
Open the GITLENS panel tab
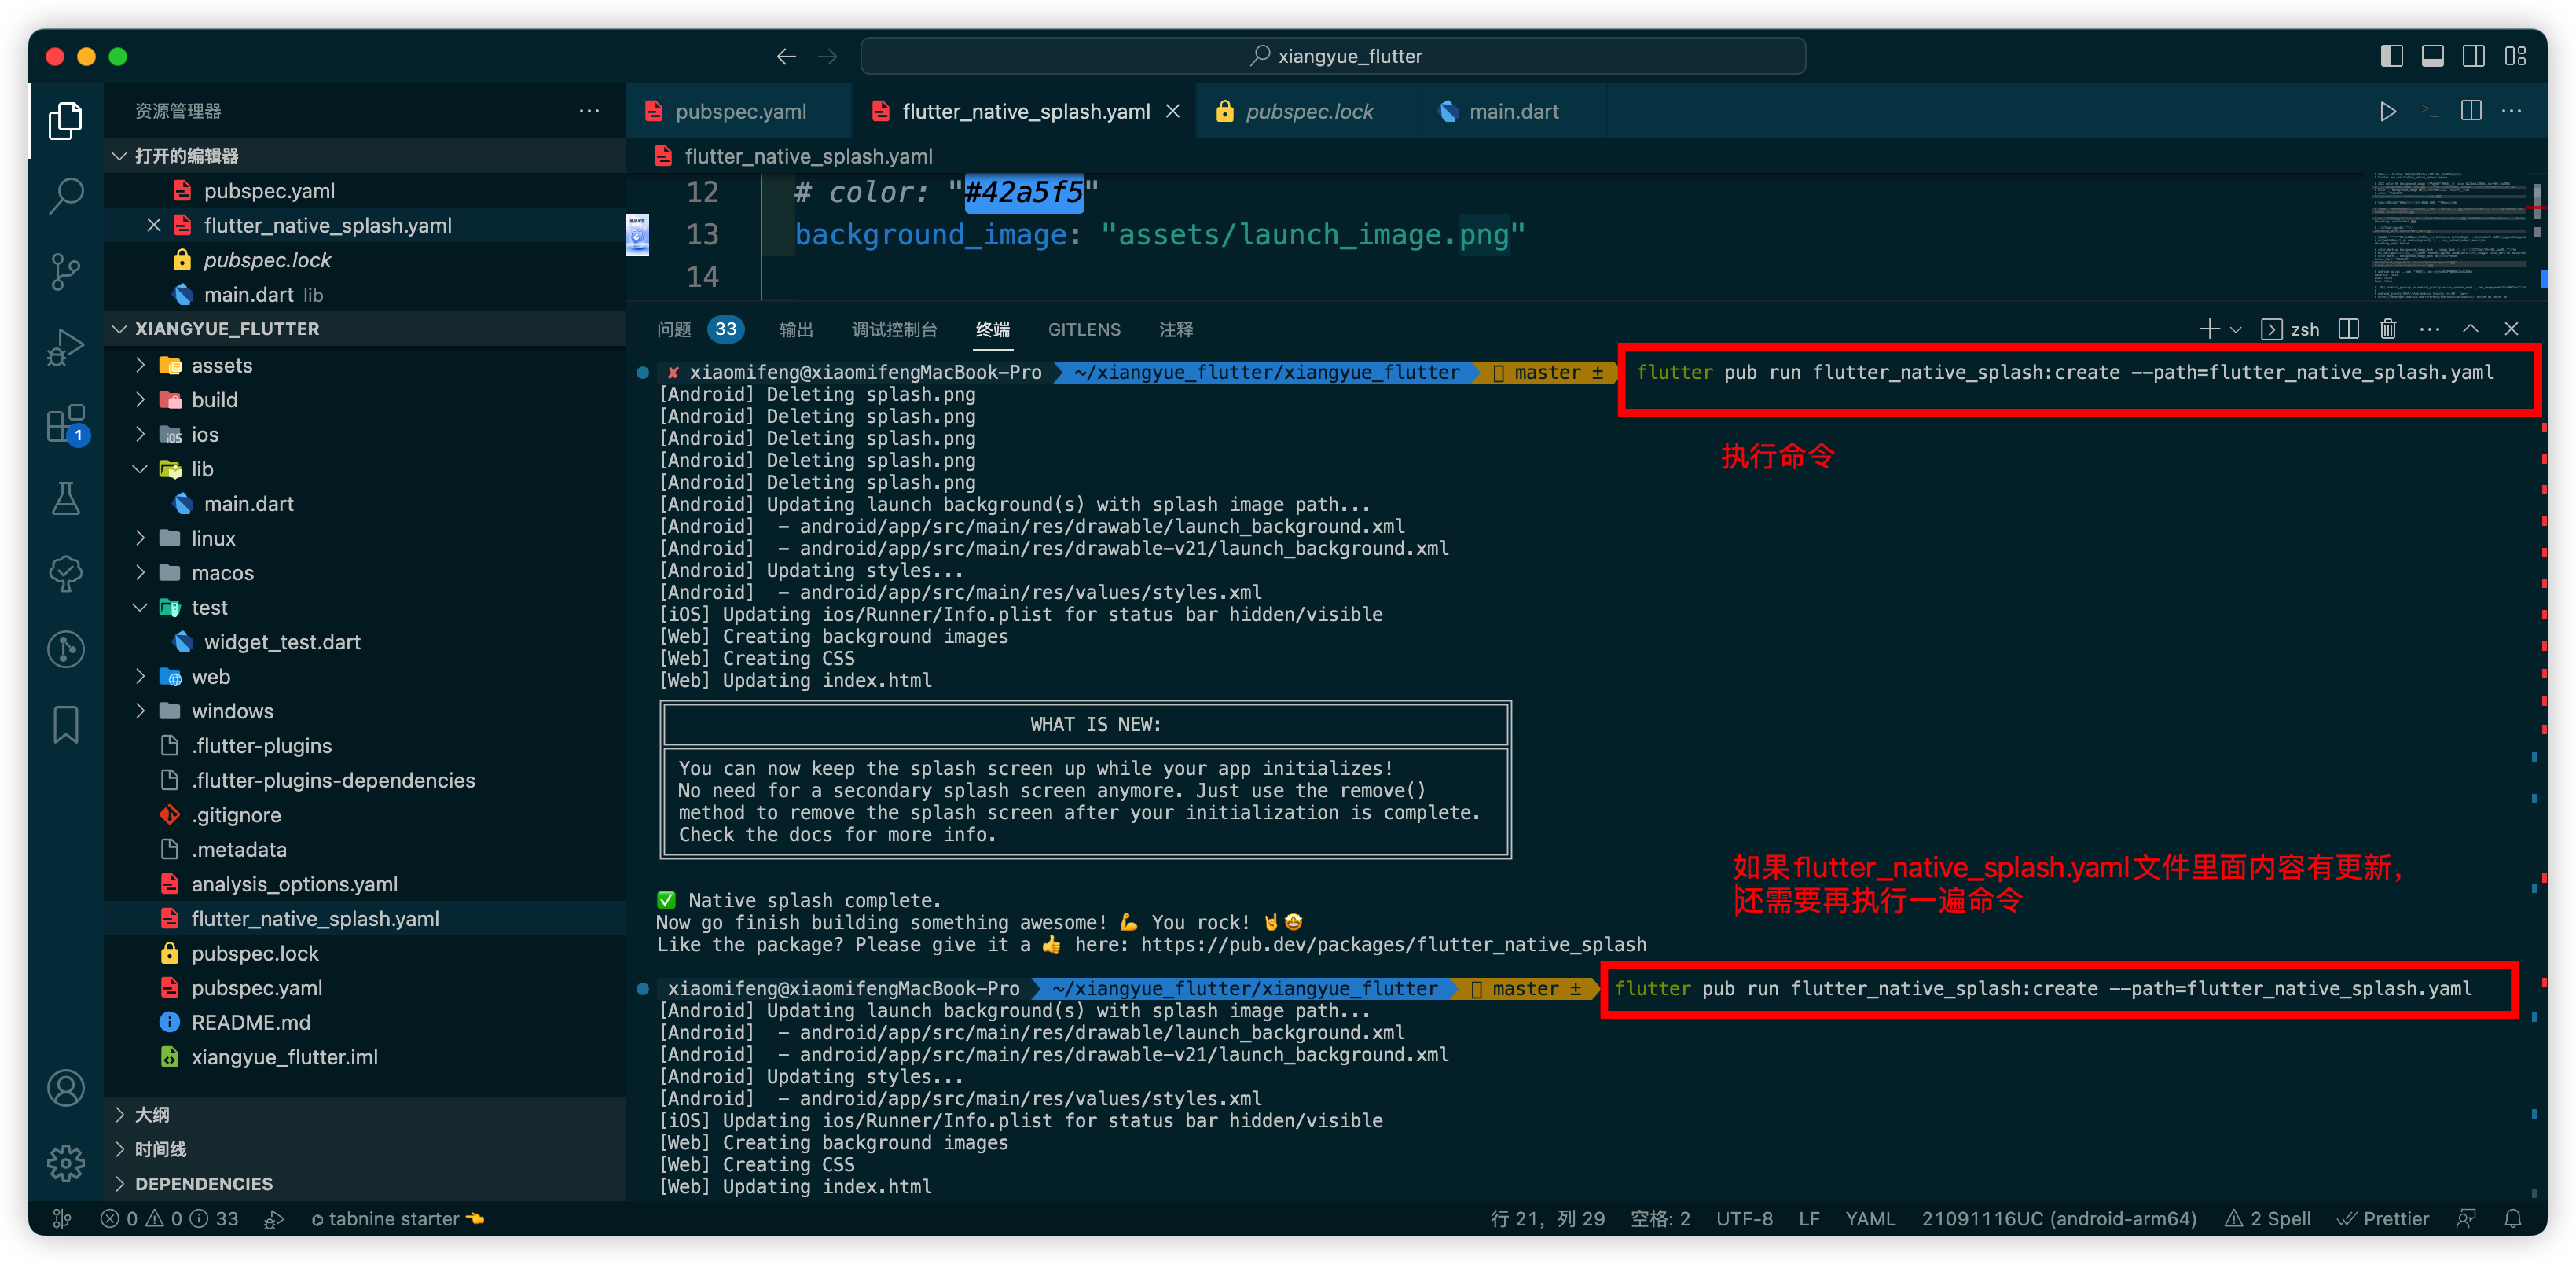point(1084,329)
